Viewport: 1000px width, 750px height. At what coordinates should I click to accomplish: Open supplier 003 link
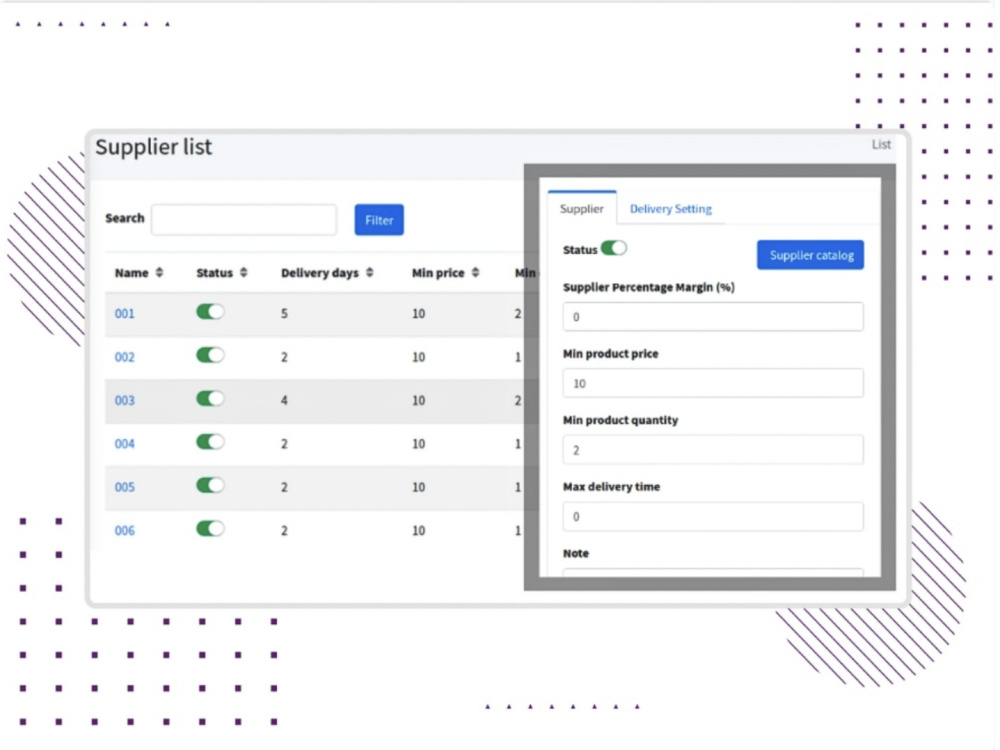click(124, 401)
